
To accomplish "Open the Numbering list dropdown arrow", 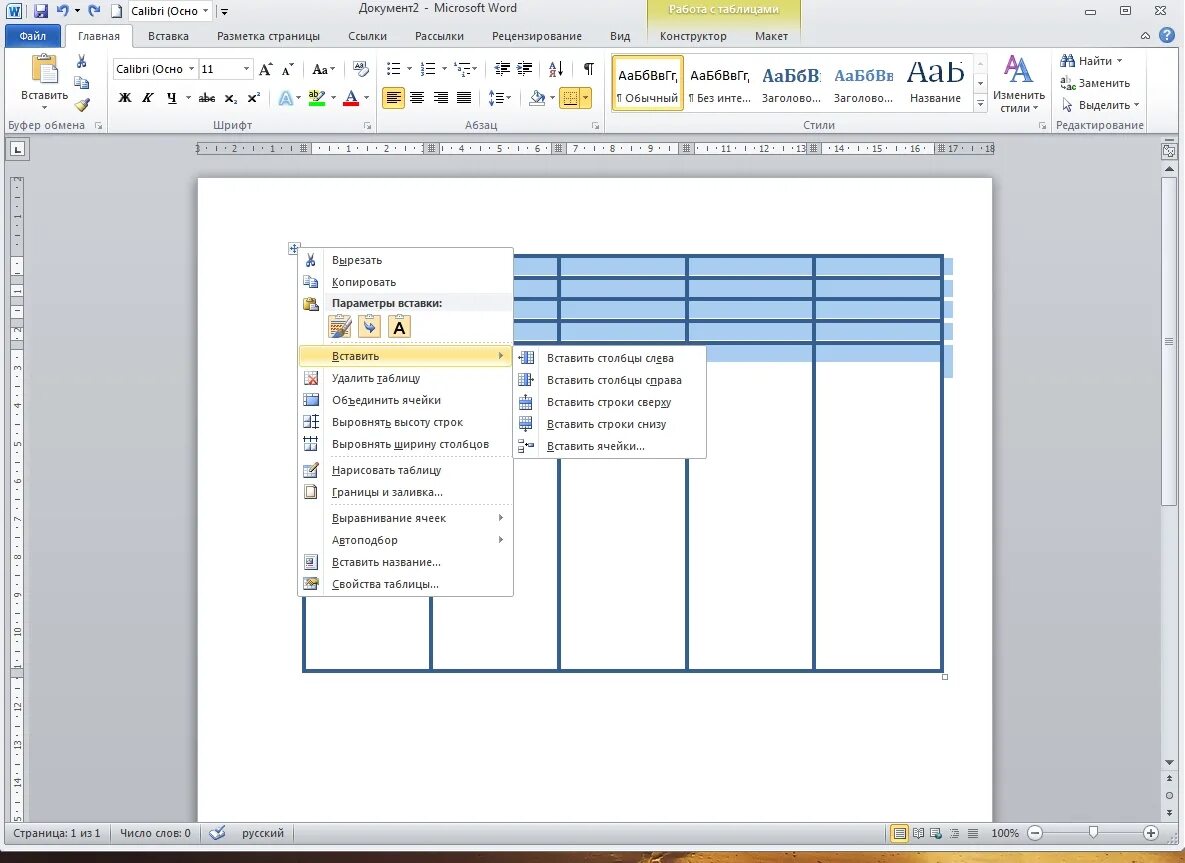I will [x=444, y=69].
